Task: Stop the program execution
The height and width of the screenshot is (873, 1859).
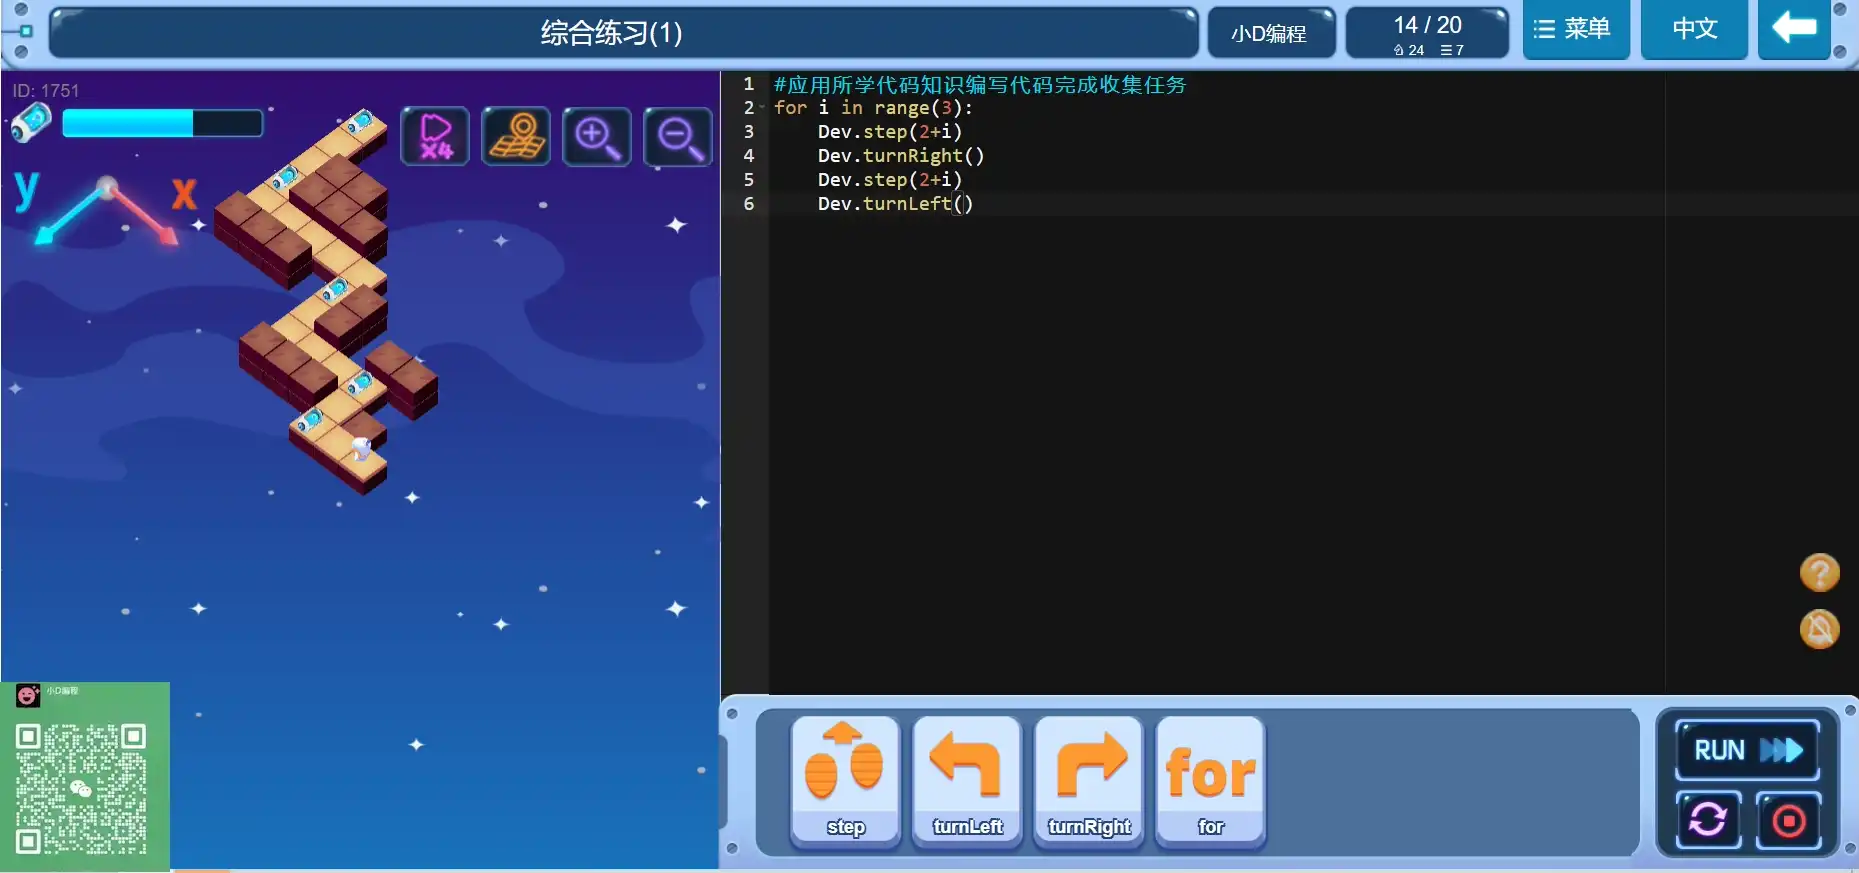Action: tap(1788, 820)
